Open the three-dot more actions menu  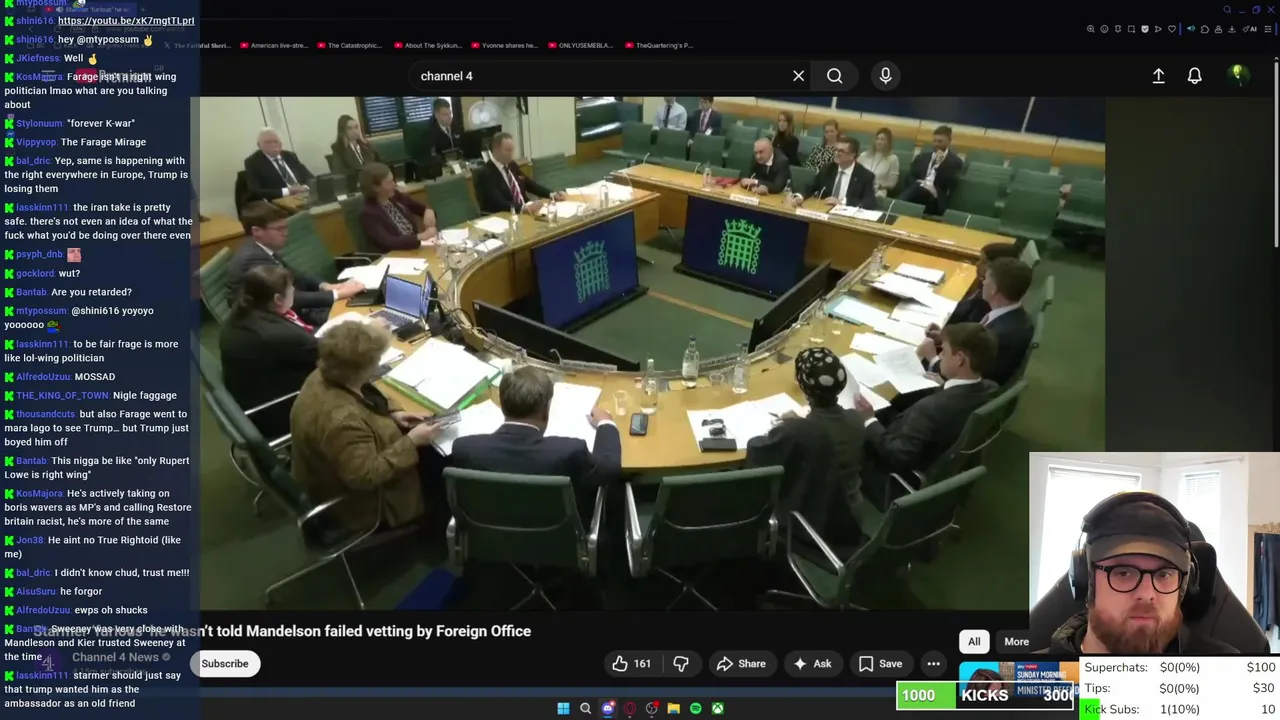(x=933, y=664)
